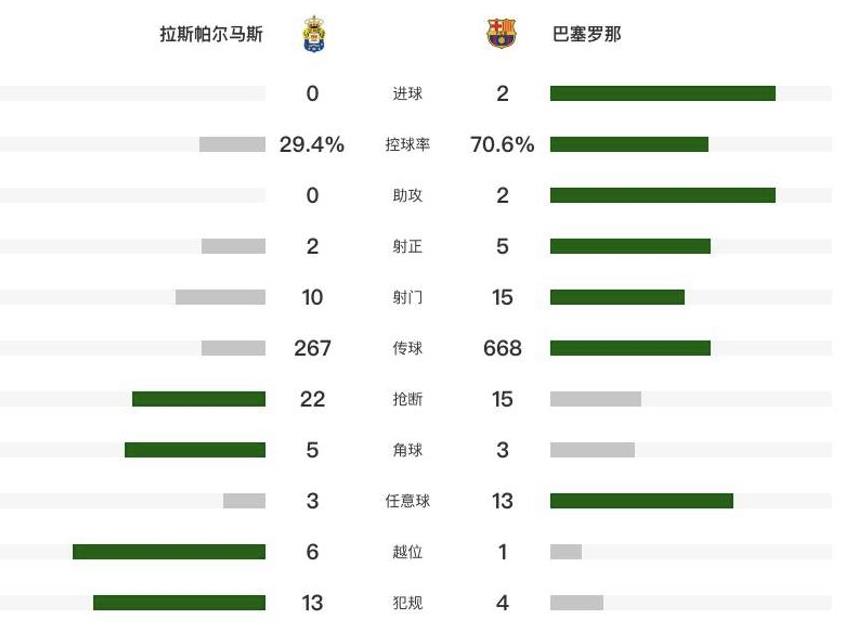Viewport: 844px width, 626px height.
Task: Click the 267 passes value
Action: pyautogui.click(x=312, y=349)
